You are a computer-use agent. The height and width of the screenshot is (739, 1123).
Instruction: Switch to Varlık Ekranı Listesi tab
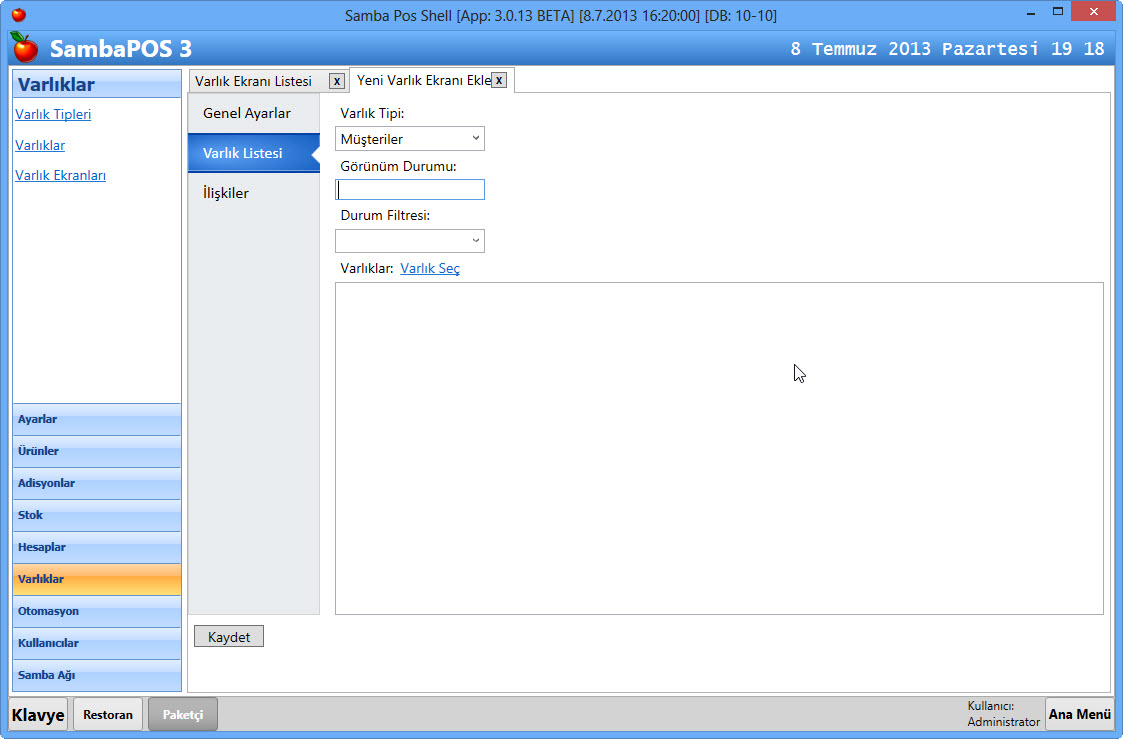click(254, 81)
